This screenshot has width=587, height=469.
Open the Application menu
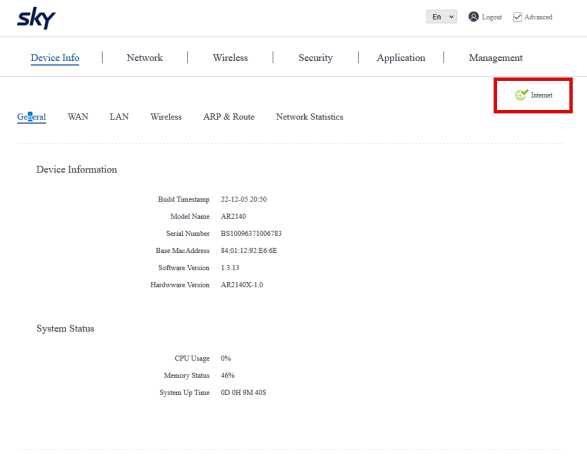pos(401,58)
